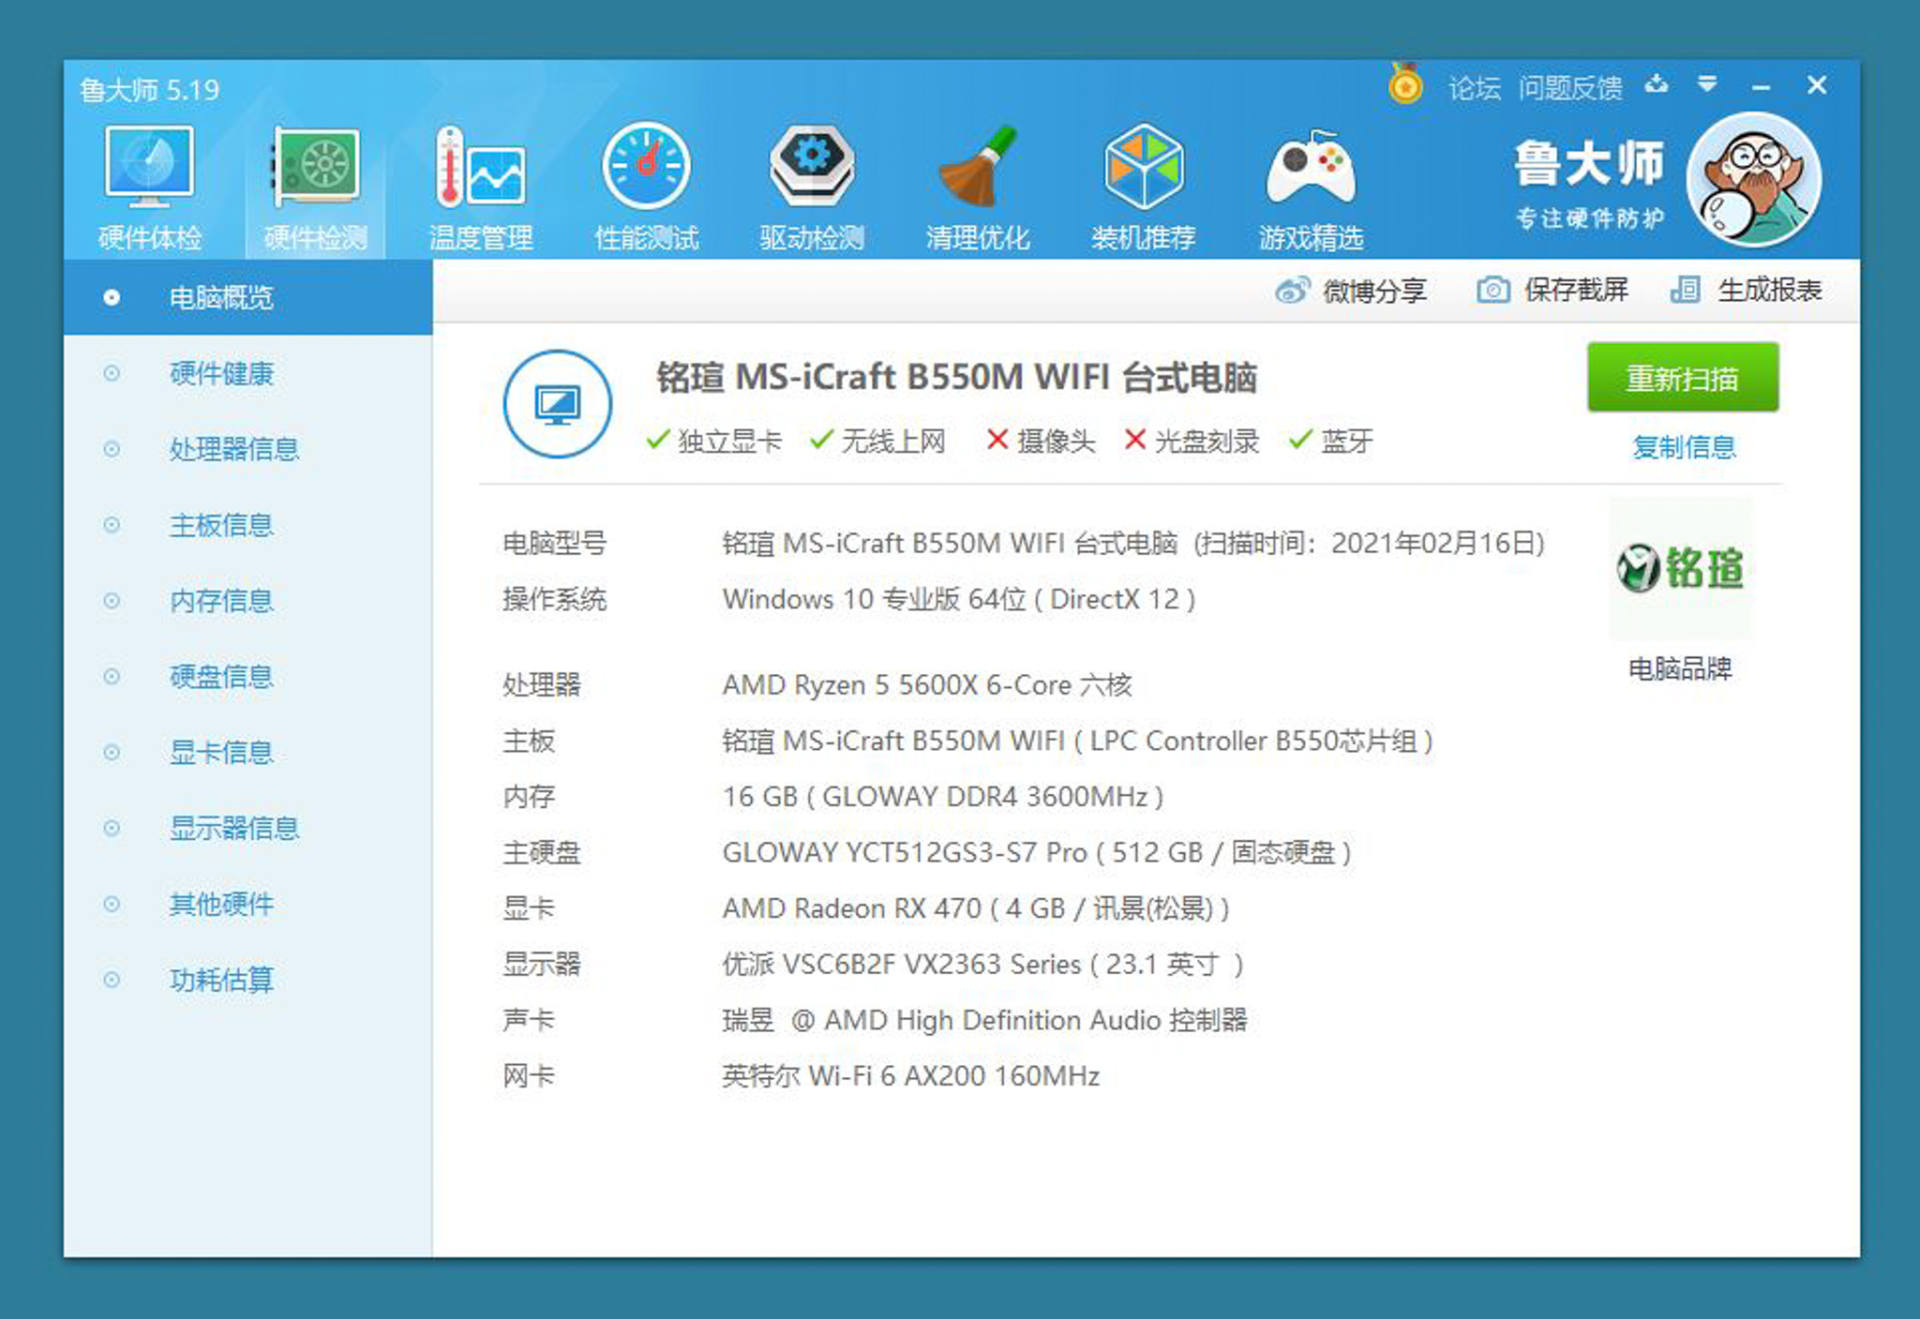
Task: Click the camera icon for 保存截屏
Action: click(1493, 290)
